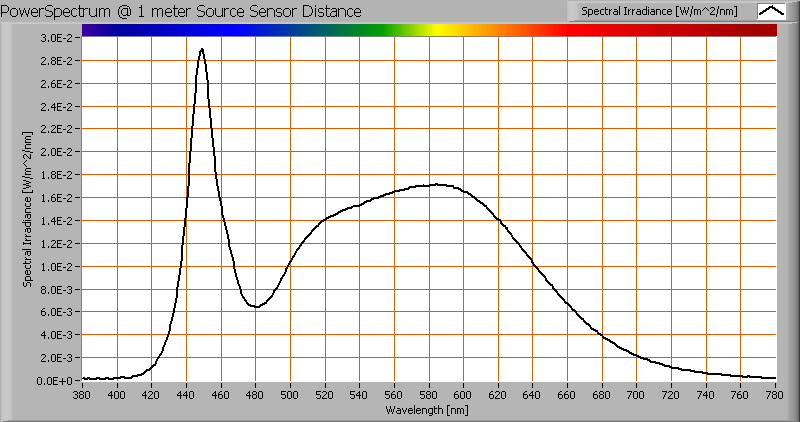This screenshot has height=422, width=800.
Task: Click the Wavelength [nm] x-axis label
Action: point(429,410)
